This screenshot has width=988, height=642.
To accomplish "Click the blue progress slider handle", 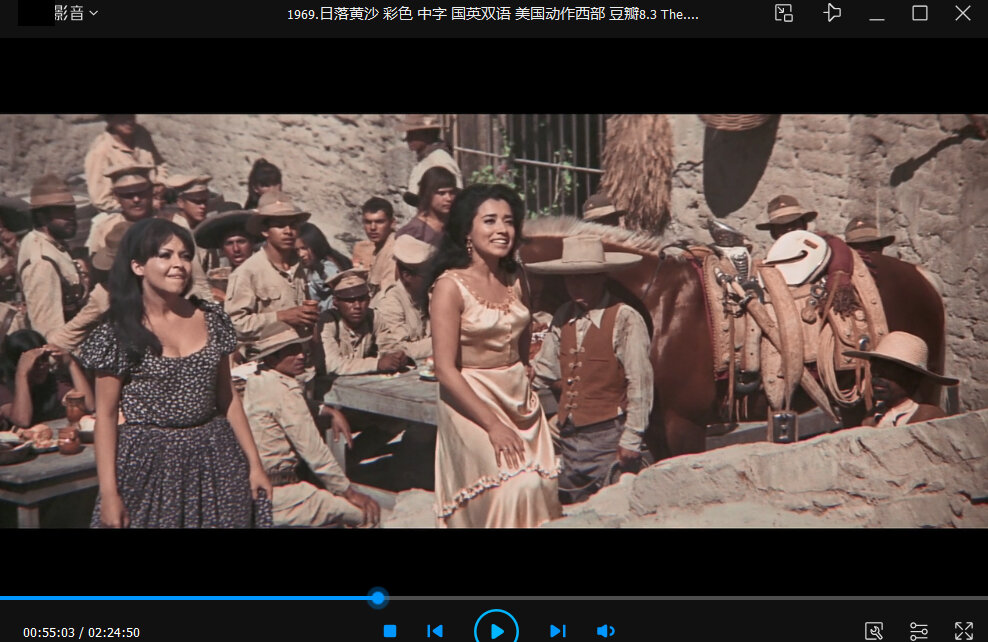I will pos(378,597).
